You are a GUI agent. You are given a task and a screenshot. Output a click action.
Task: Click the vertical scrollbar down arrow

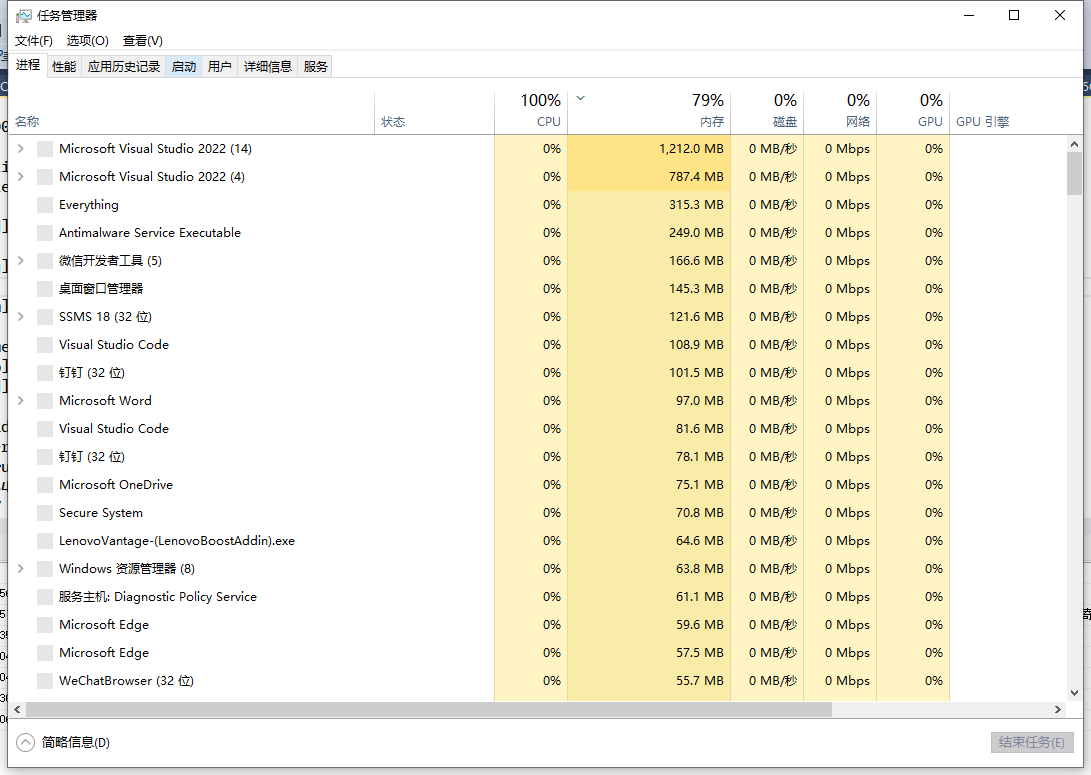pyautogui.click(x=1074, y=693)
